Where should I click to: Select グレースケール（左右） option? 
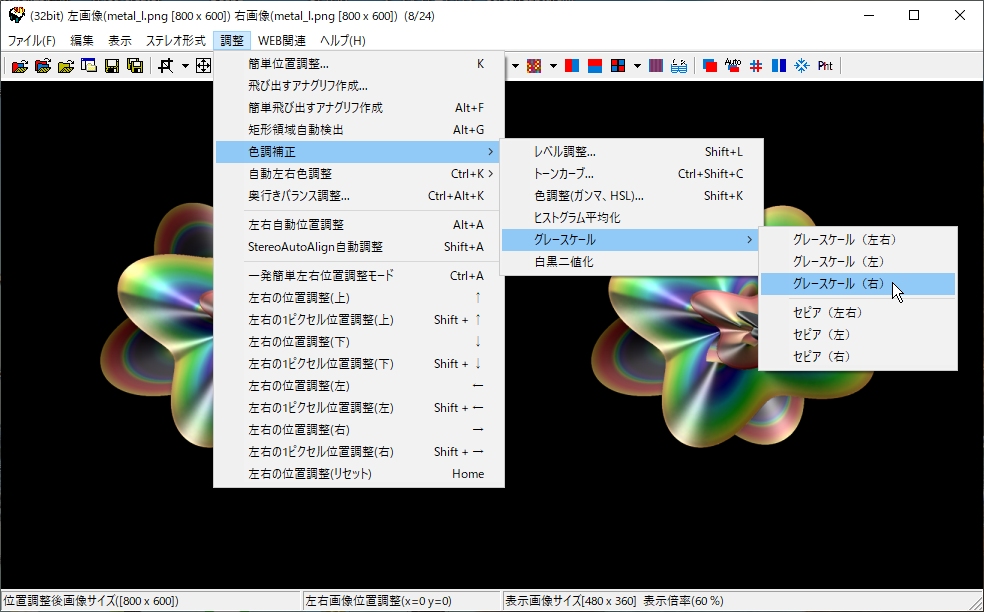858,240
